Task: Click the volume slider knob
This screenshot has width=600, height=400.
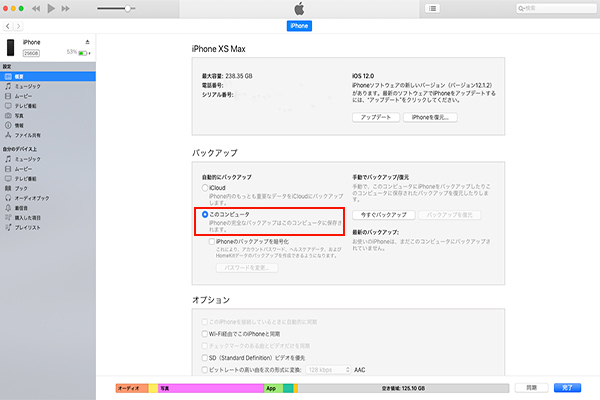Action: pos(128,8)
